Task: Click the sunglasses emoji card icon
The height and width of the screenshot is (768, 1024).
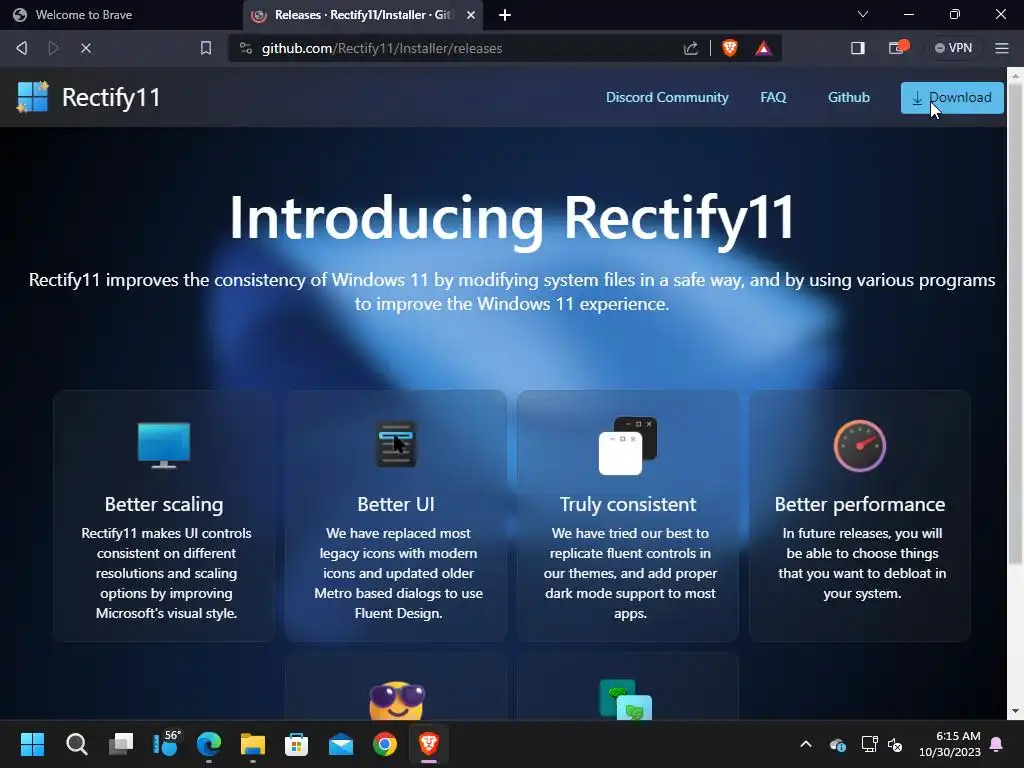Action: click(x=396, y=701)
